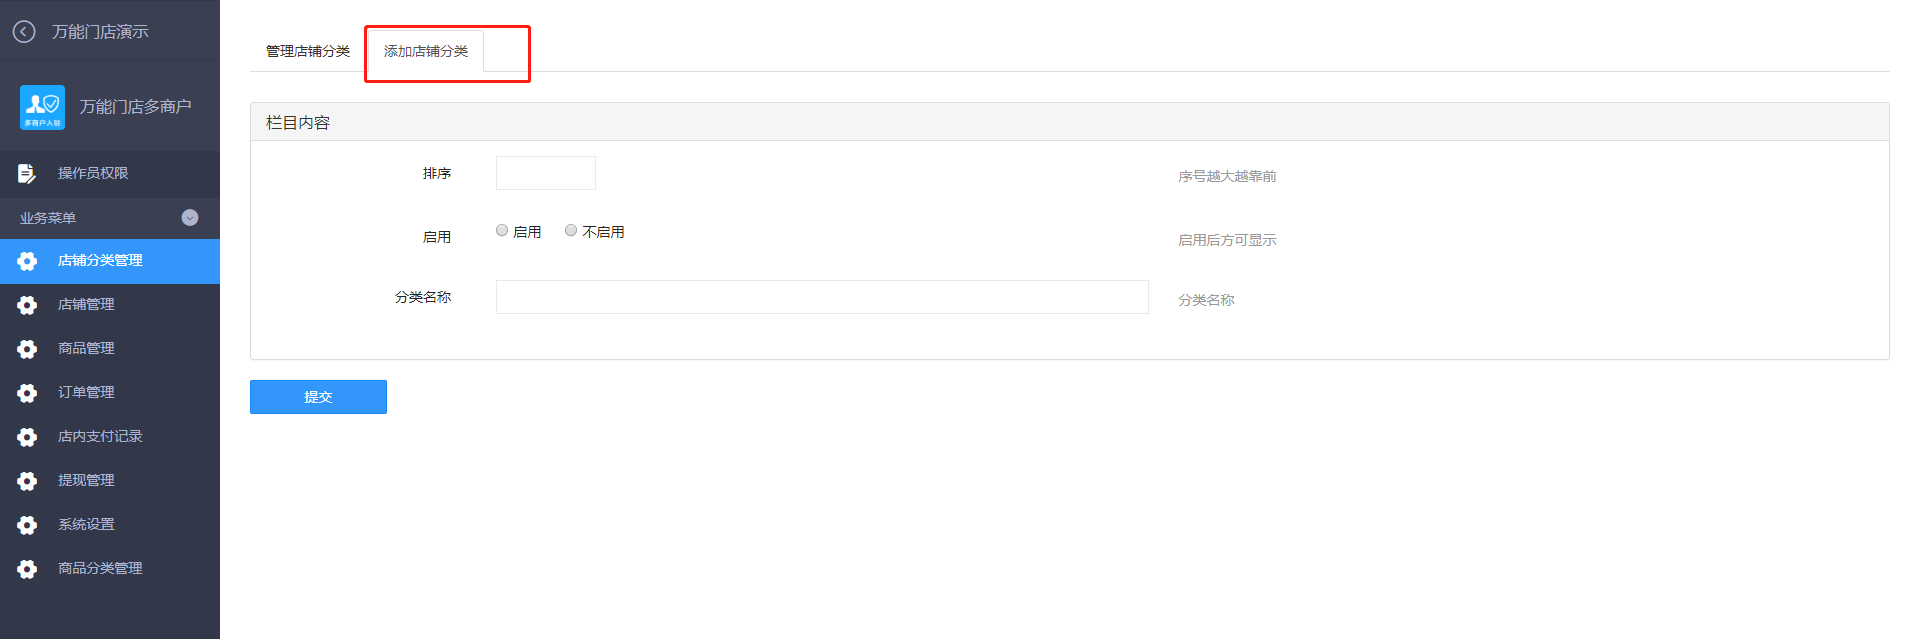Screen dimensions: 1918x639
Task: Click the 业务菜单 section label
Action: [48, 218]
